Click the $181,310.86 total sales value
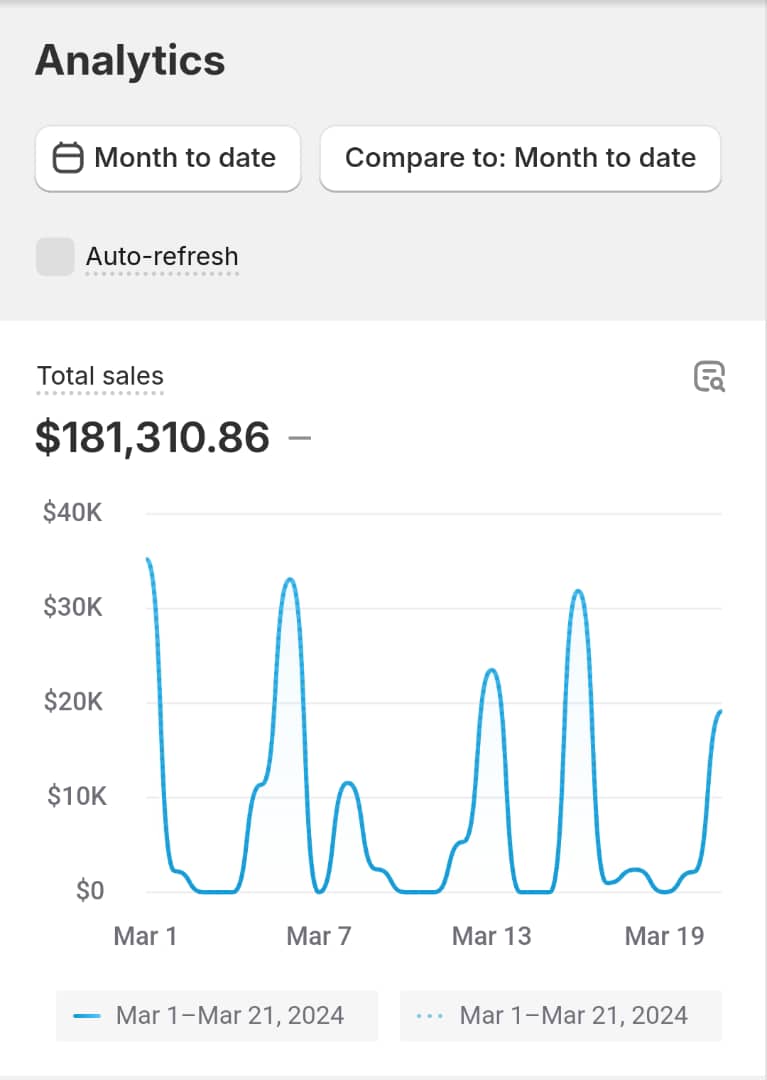Viewport: 767px width, 1080px height. coord(152,438)
